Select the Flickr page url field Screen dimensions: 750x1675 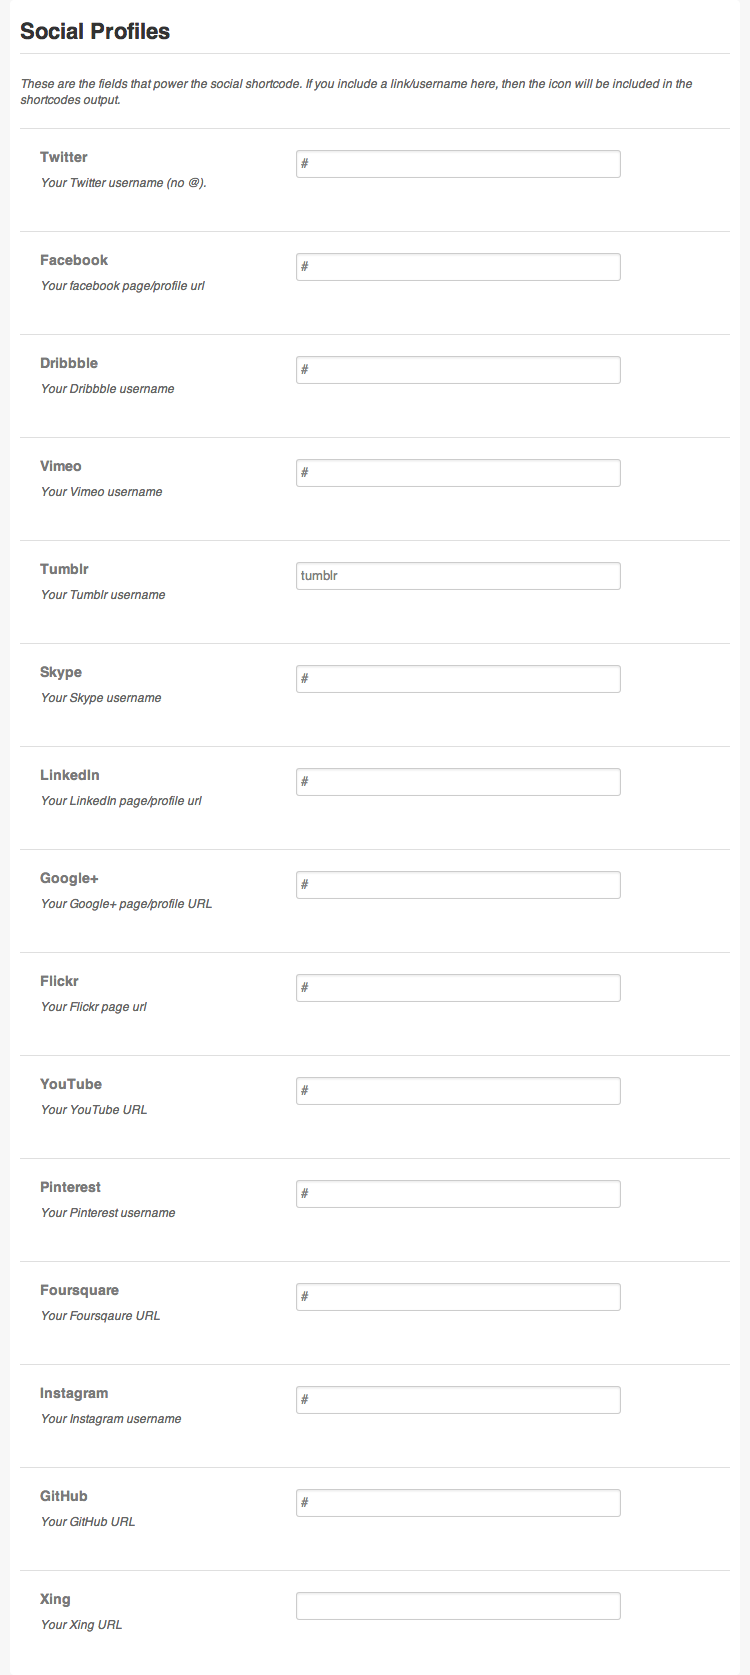pos(458,988)
